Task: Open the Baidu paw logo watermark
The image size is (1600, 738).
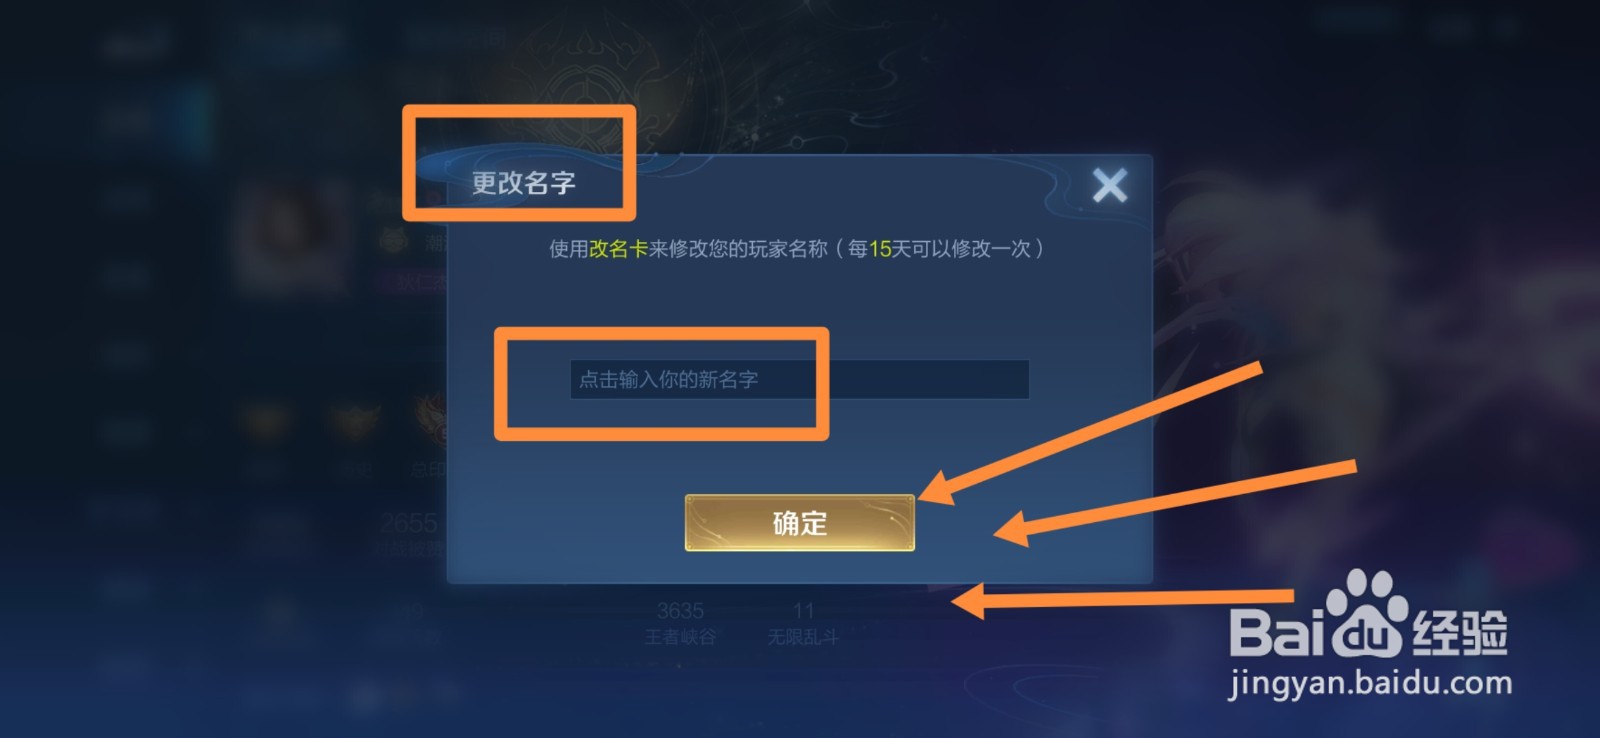Action: [1366, 613]
